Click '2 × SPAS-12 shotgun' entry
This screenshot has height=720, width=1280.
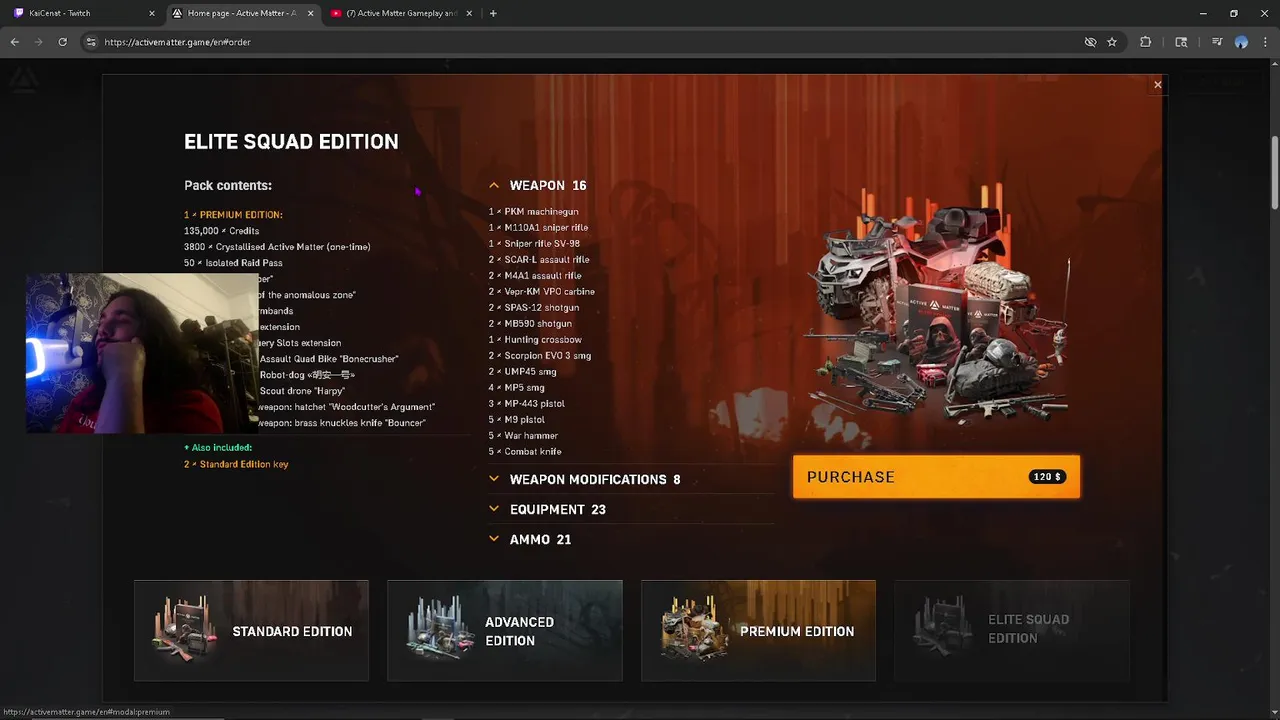click(x=534, y=308)
